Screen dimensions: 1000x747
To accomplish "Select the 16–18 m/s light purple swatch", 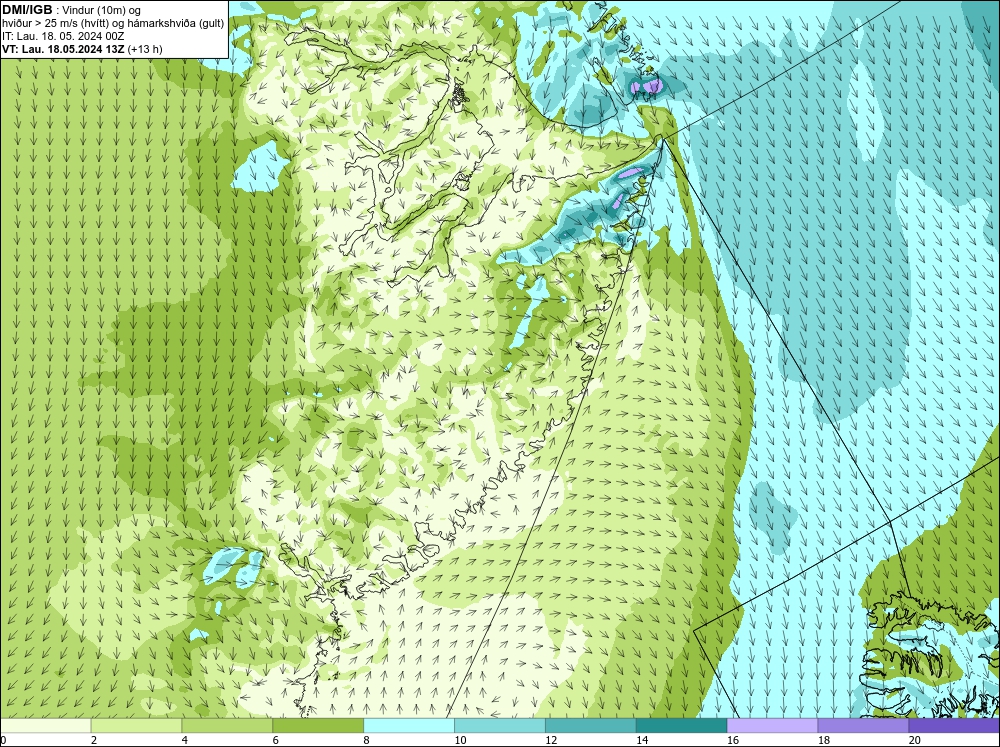I will (x=772, y=726).
